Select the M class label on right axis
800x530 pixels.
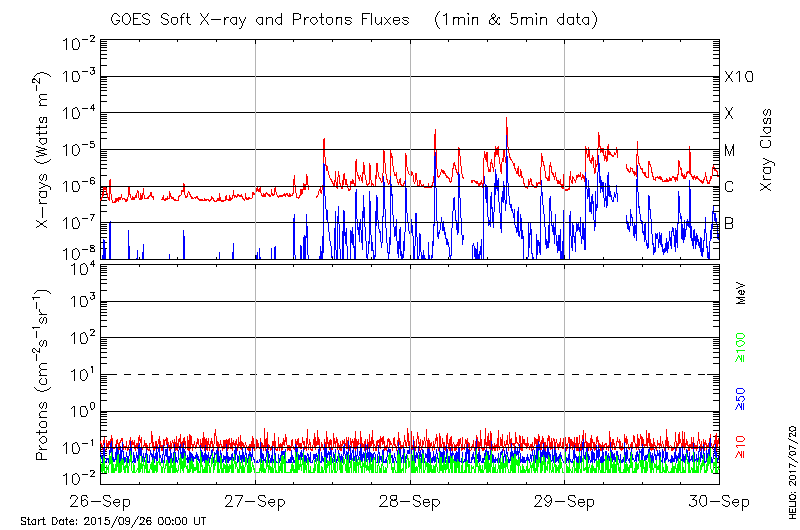(730, 151)
